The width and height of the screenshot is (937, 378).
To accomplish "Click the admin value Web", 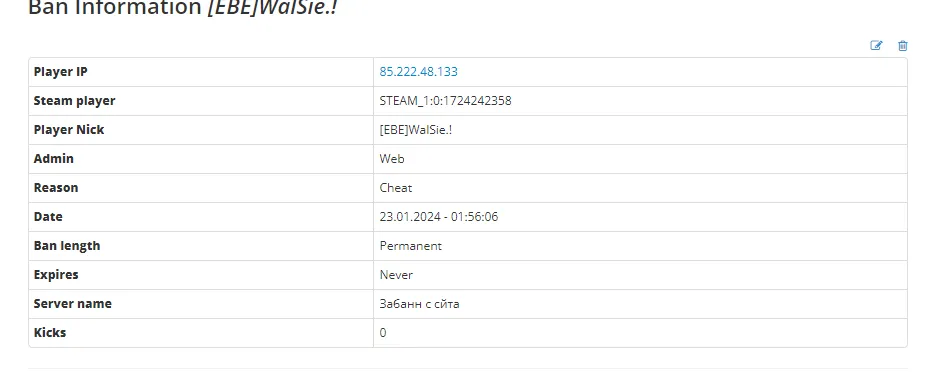I will [392, 159].
